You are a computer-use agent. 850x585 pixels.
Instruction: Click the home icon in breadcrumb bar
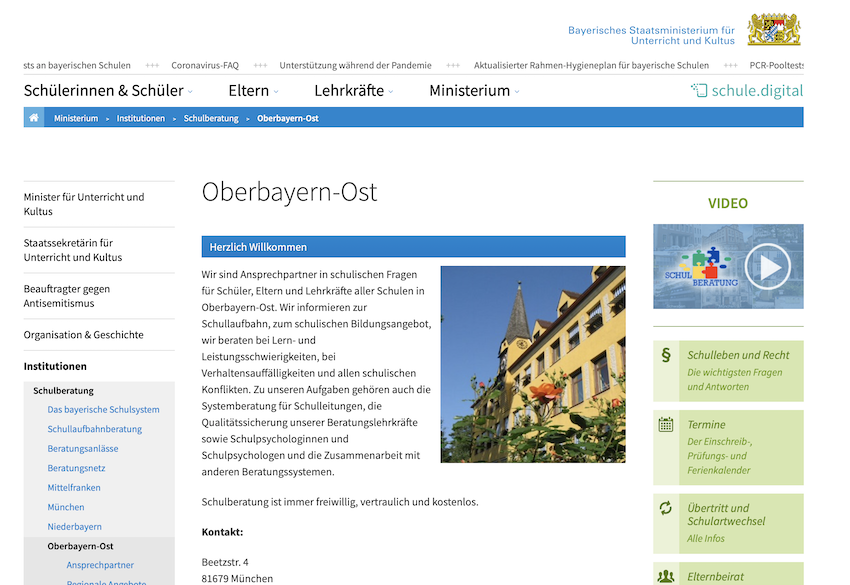tap(34, 118)
